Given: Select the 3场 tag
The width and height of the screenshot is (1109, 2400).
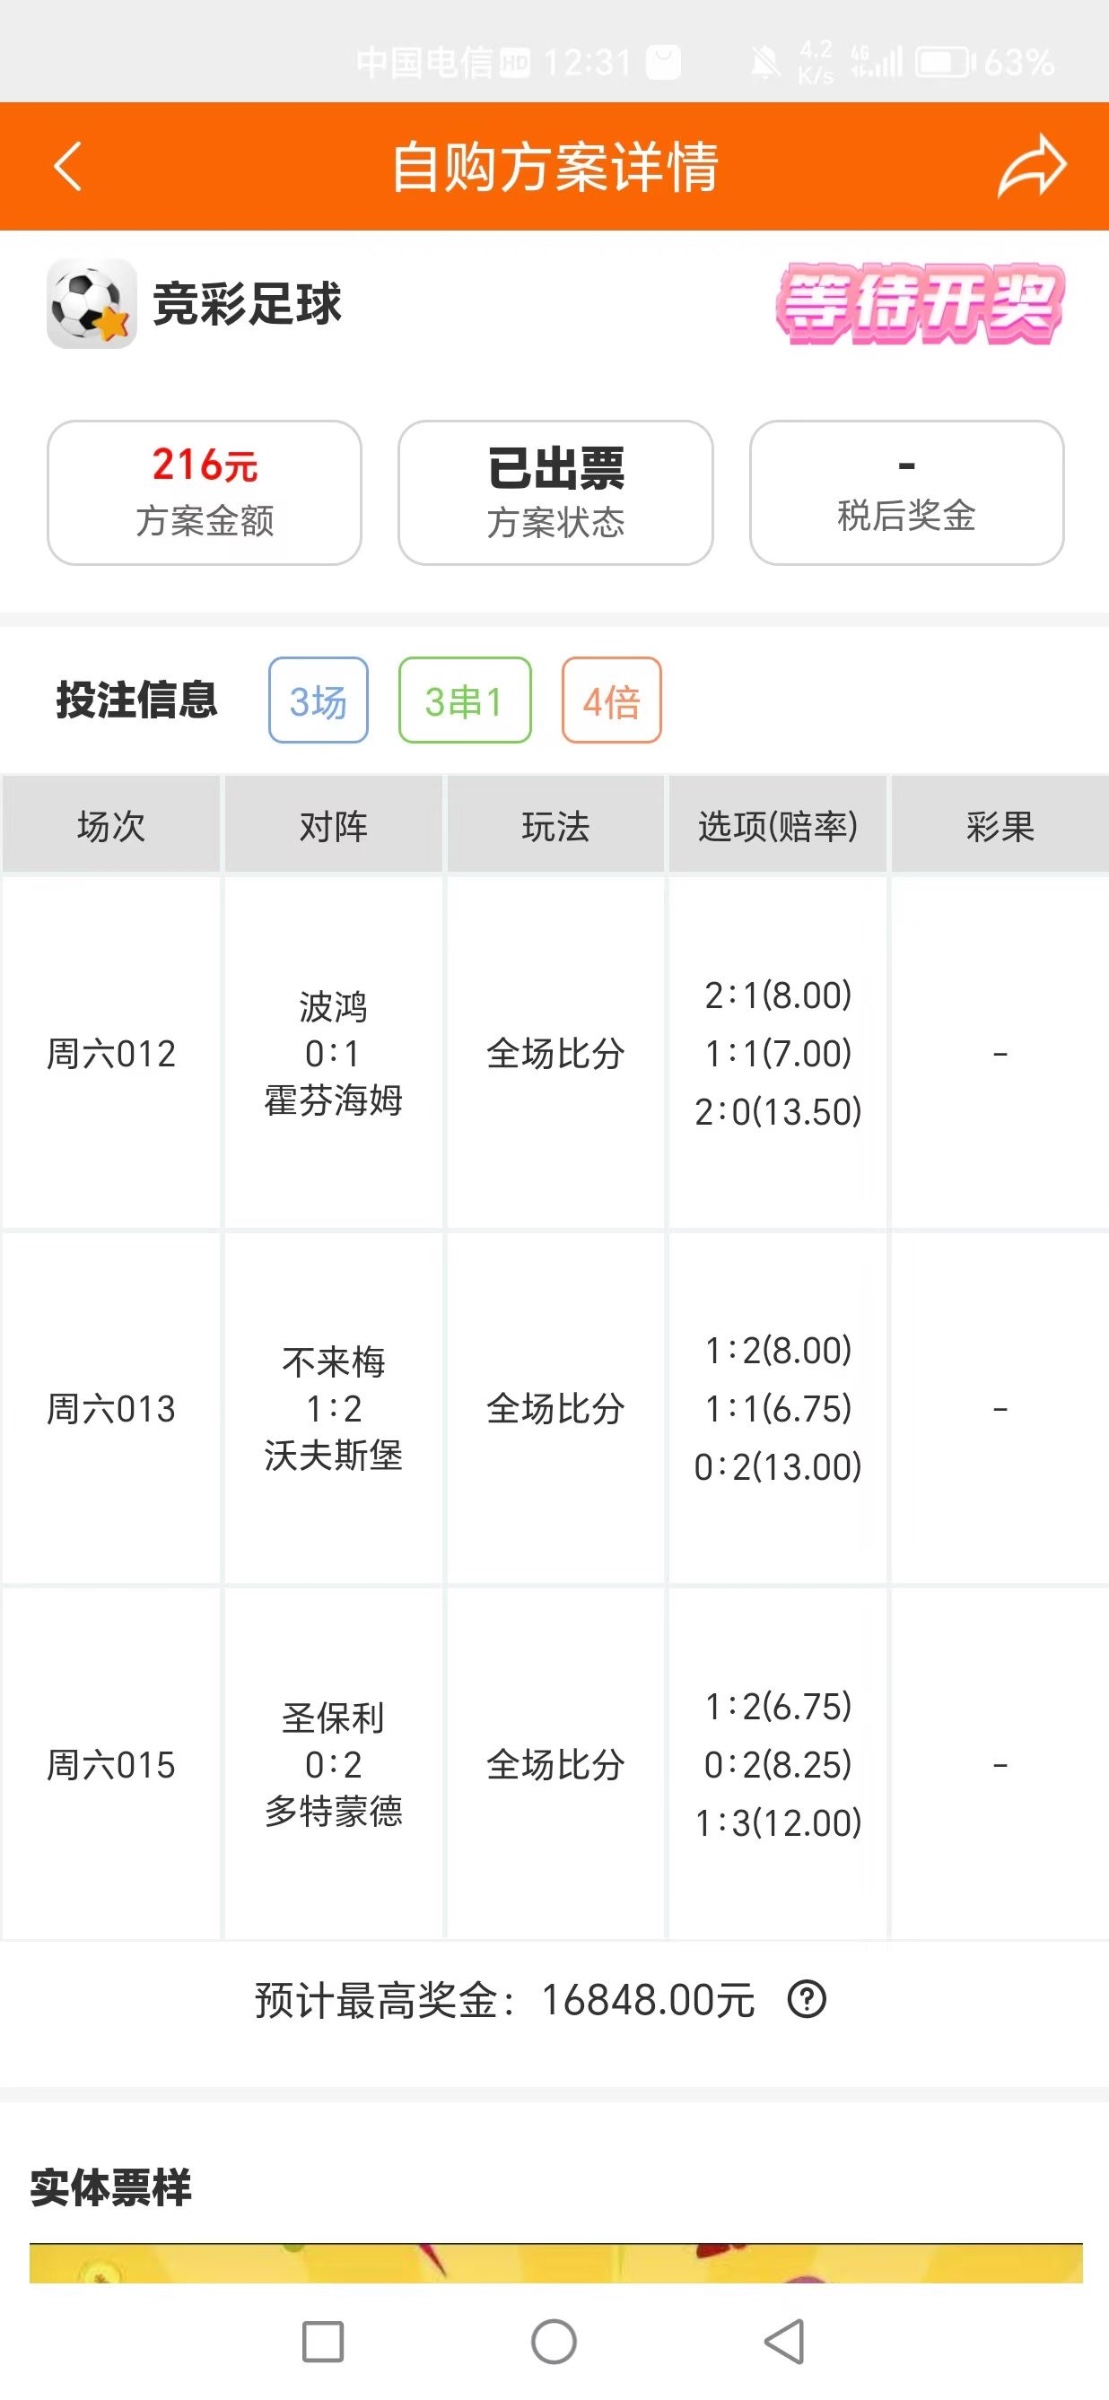Looking at the screenshot, I should (318, 701).
